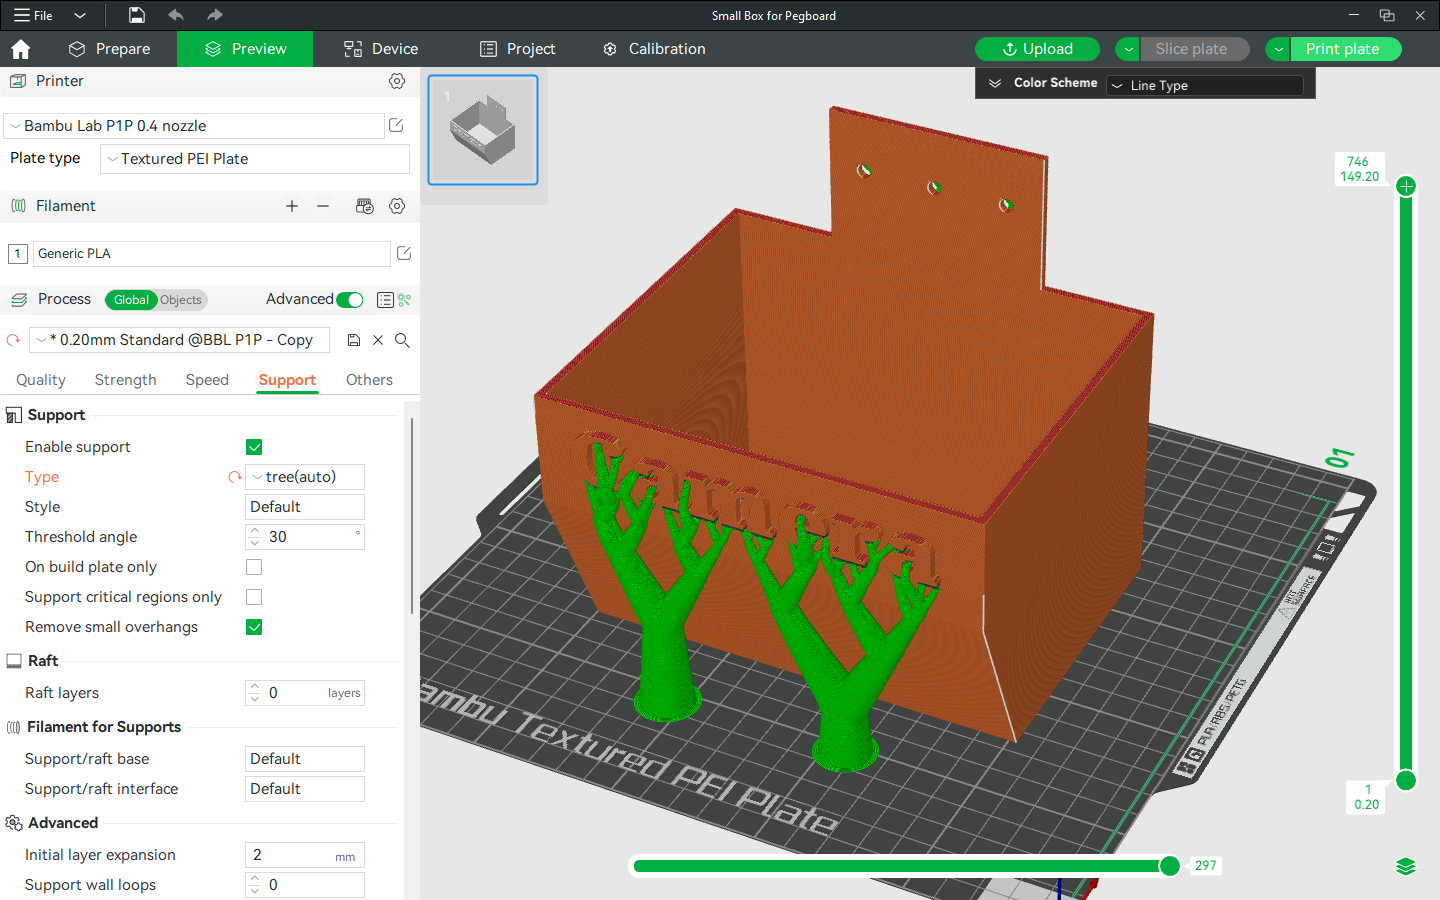Expand the File menu dropdown arrow
This screenshot has width=1440, height=900.
[80, 15]
